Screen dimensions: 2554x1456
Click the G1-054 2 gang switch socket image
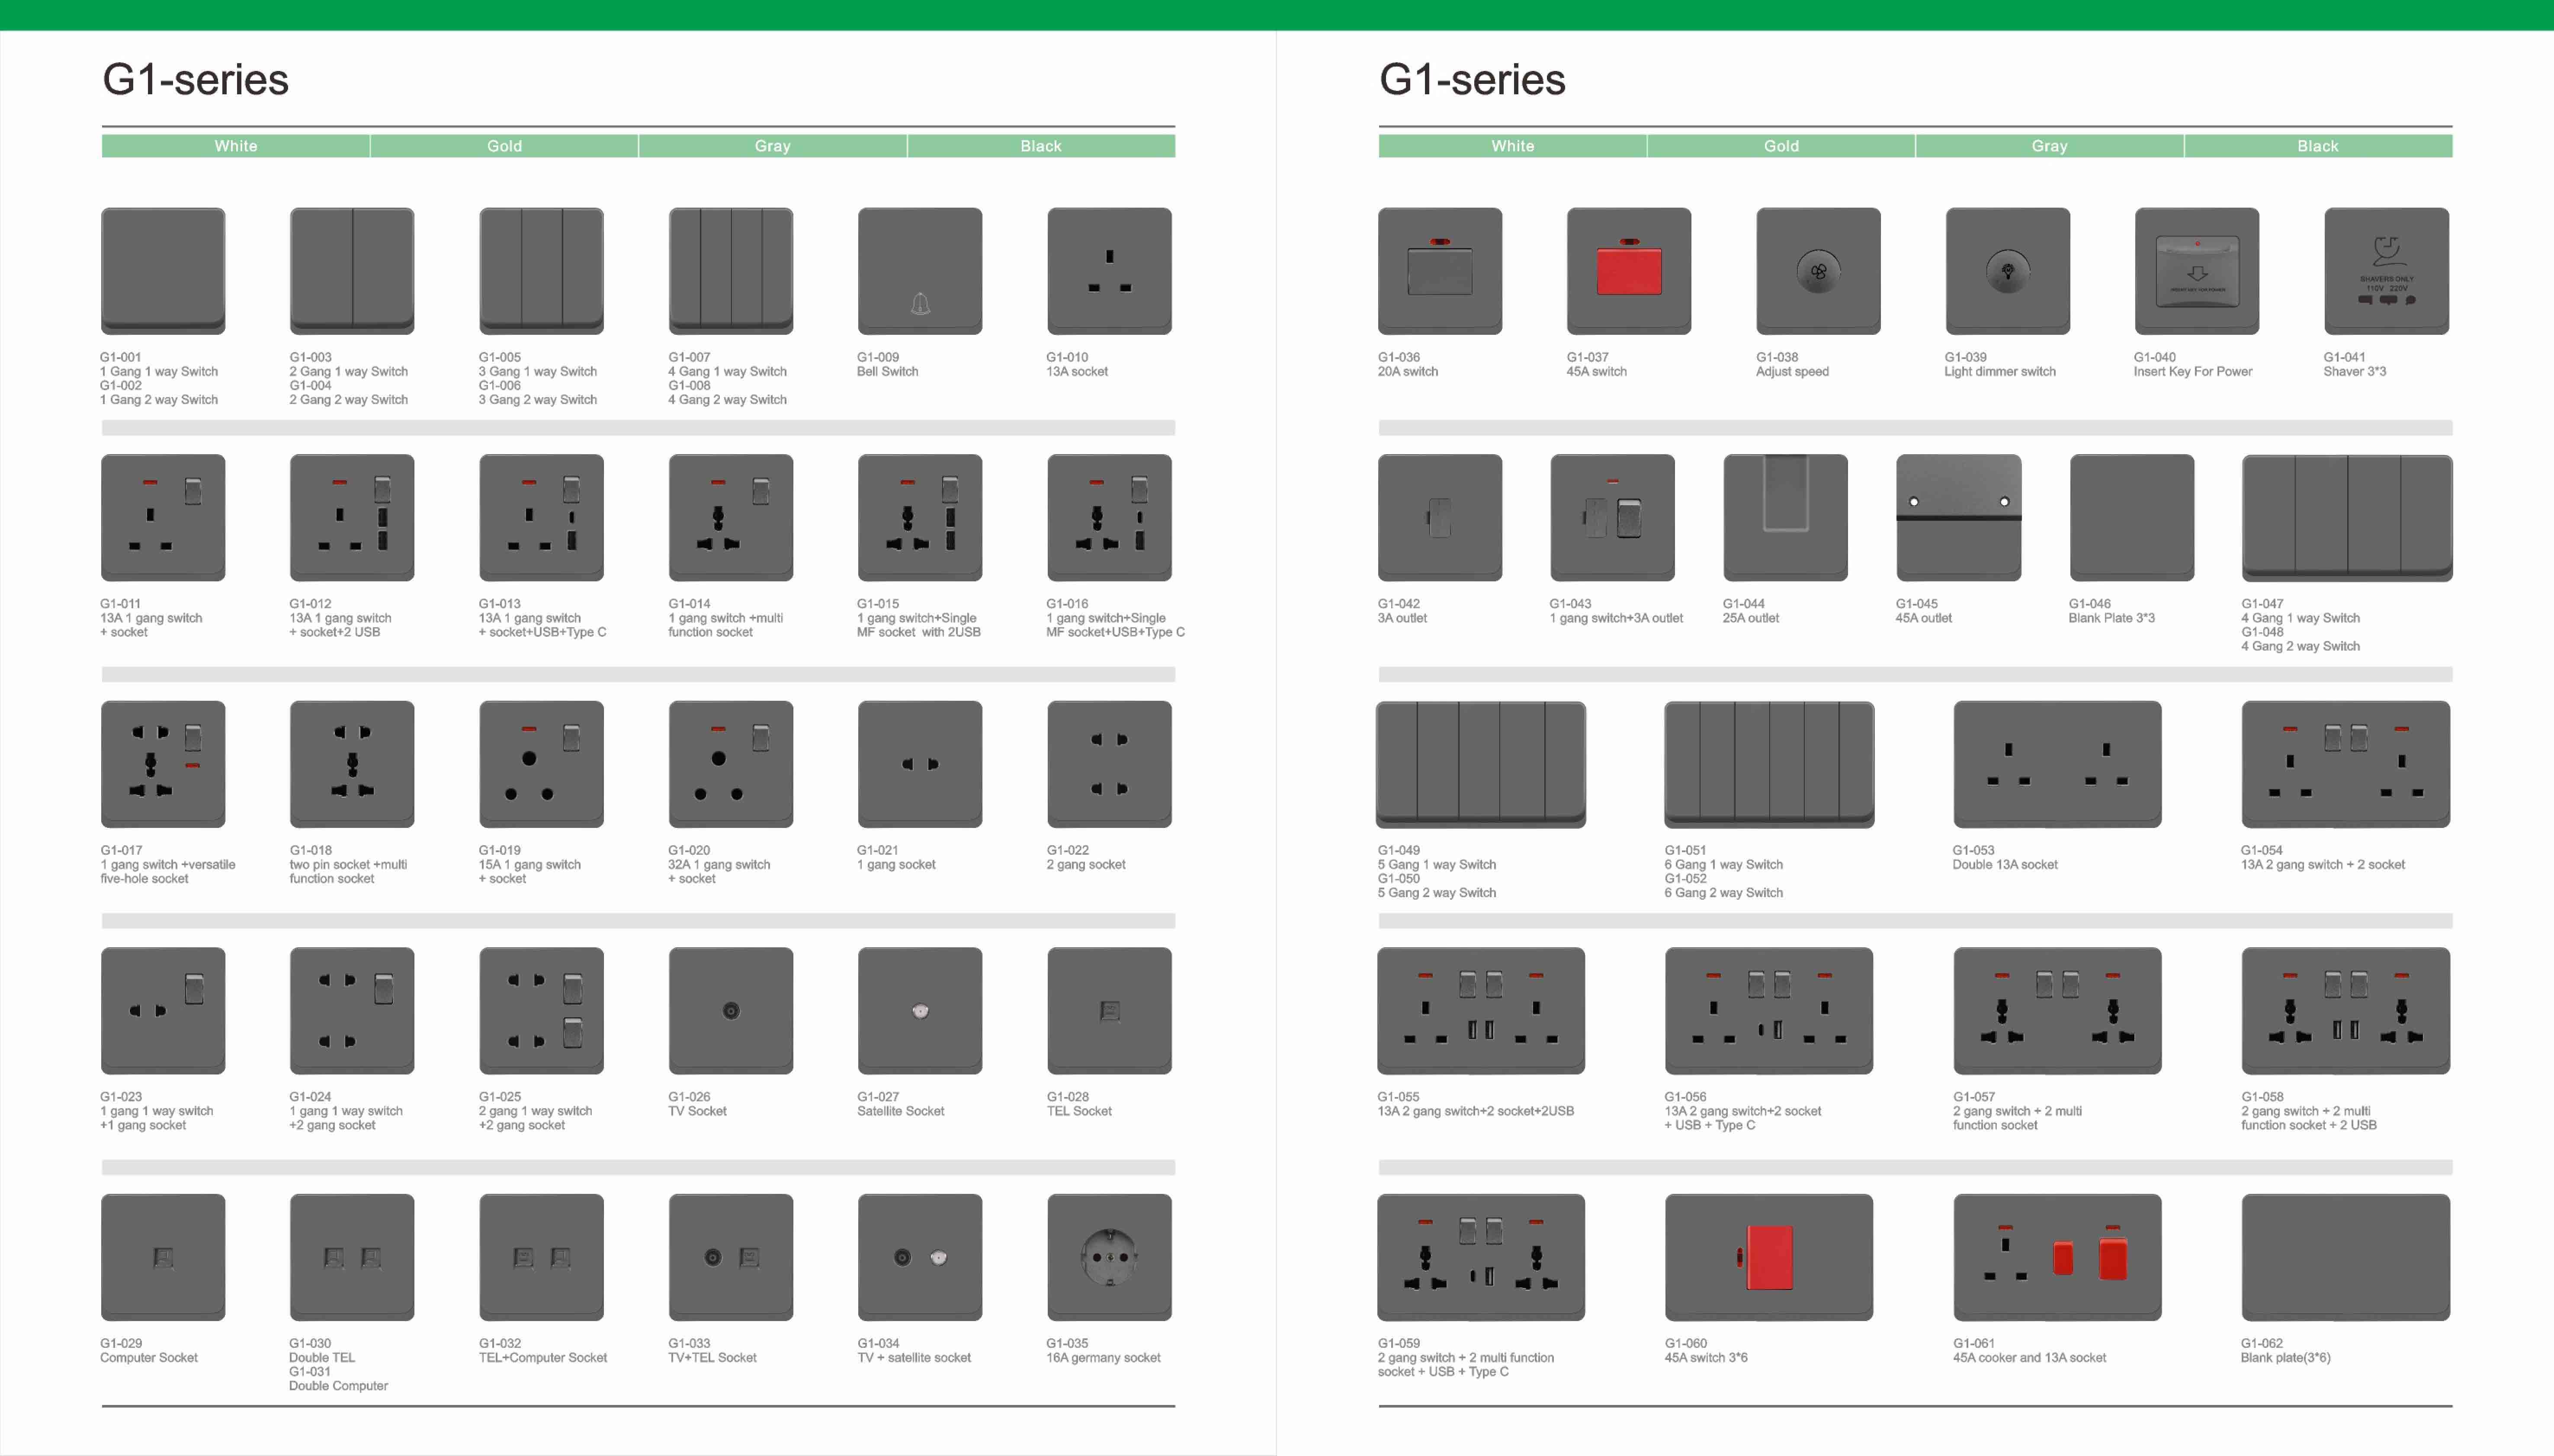pyautogui.click(x=2346, y=764)
